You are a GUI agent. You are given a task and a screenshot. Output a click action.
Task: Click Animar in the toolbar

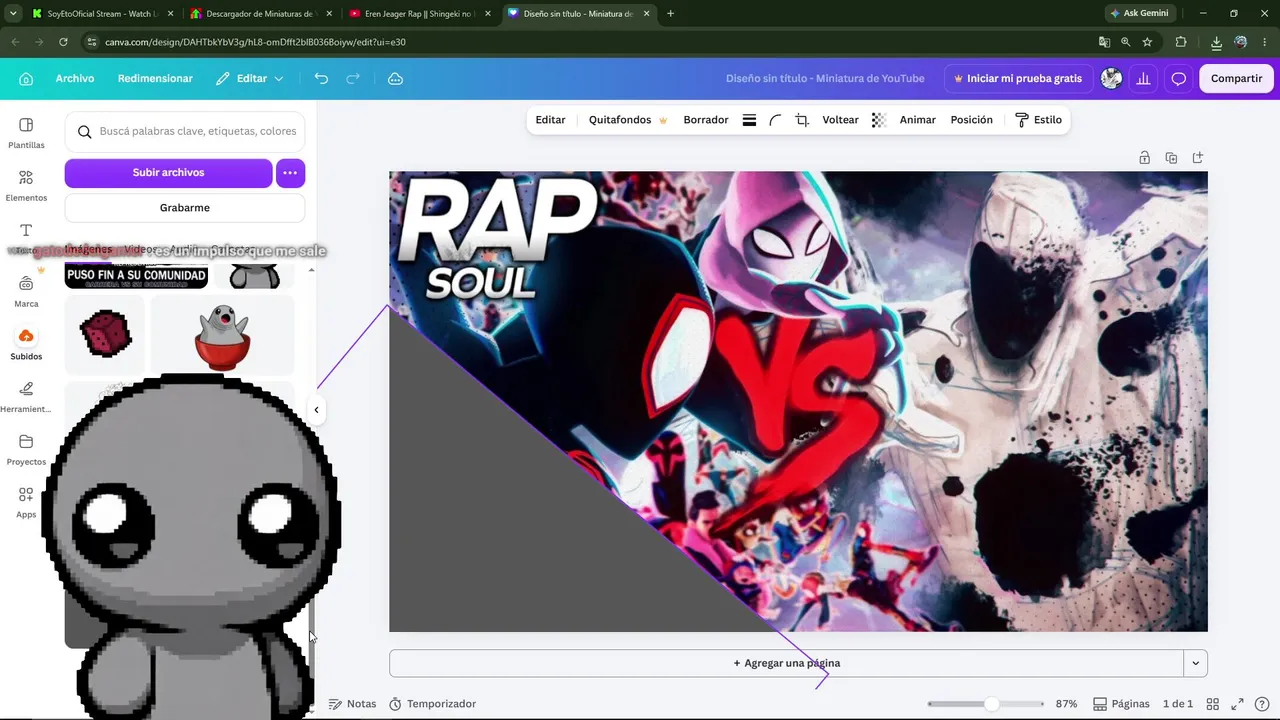pyautogui.click(x=918, y=120)
